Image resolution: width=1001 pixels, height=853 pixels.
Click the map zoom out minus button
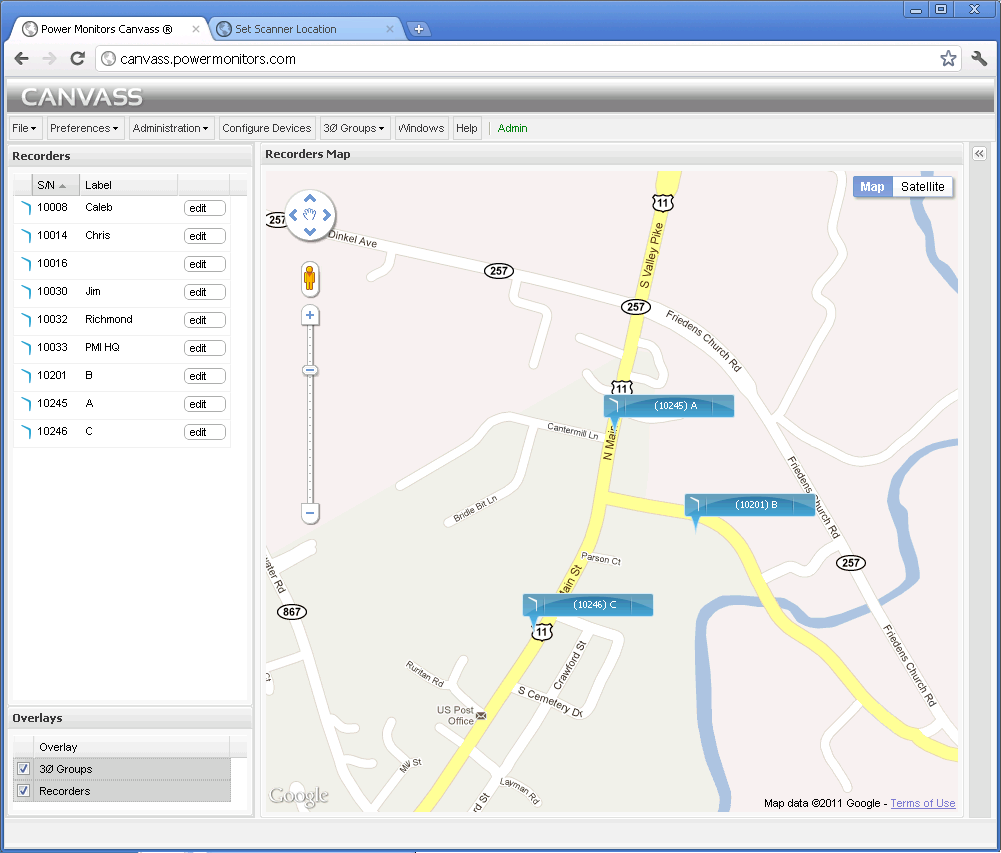point(310,513)
